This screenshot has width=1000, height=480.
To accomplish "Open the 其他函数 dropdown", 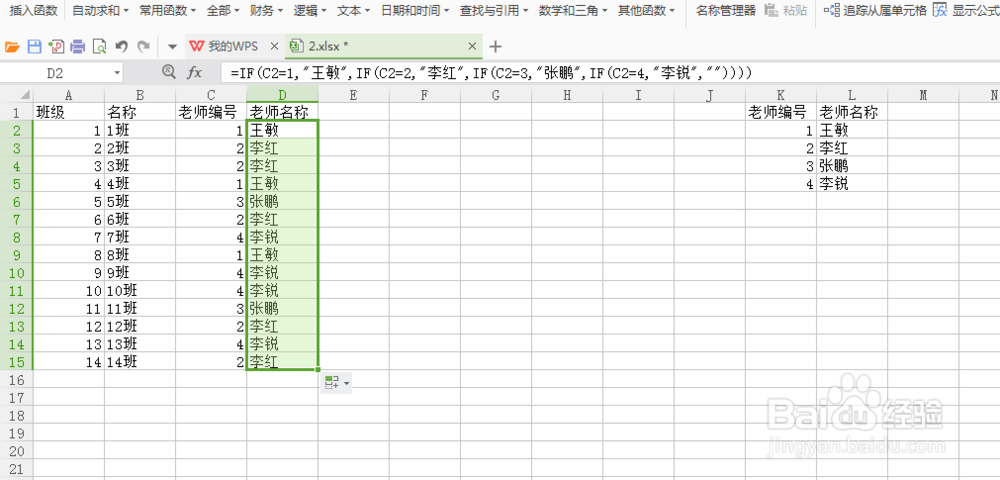I will click(646, 10).
